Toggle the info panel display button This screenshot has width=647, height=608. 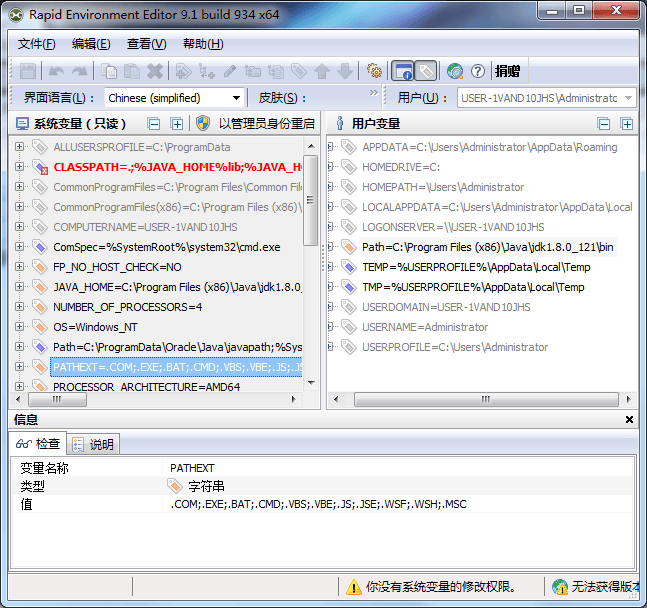pos(402,71)
